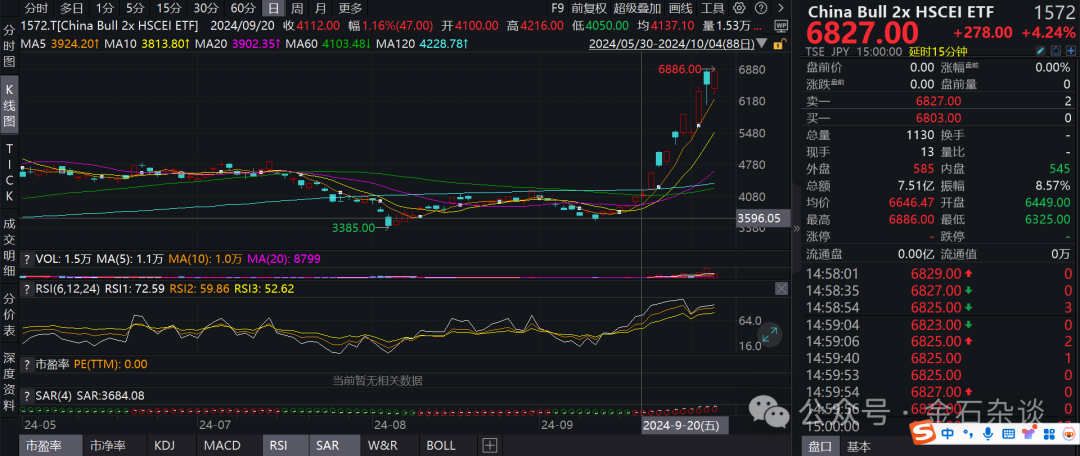Switch to the 基本 tab
This screenshot has width=1080, height=456.
(x=859, y=446)
